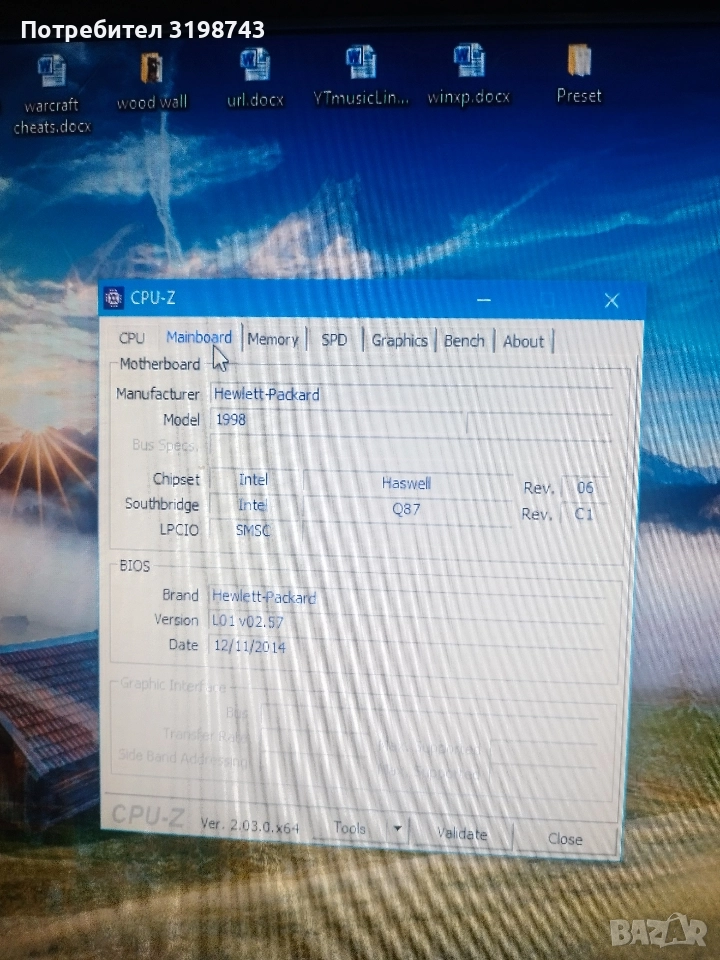This screenshot has width=720, height=960.
Task: Select the Mainboard tab
Action: pyautogui.click(x=199, y=338)
